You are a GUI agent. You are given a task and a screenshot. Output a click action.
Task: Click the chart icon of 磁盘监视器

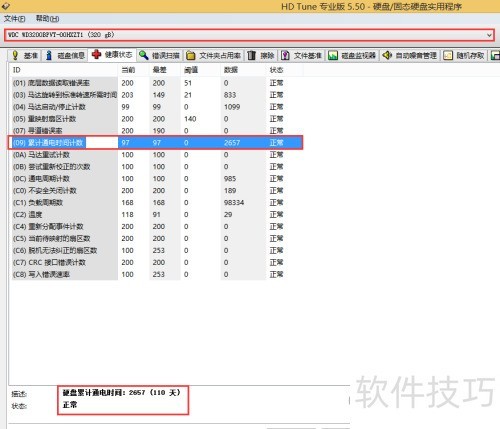point(332,55)
